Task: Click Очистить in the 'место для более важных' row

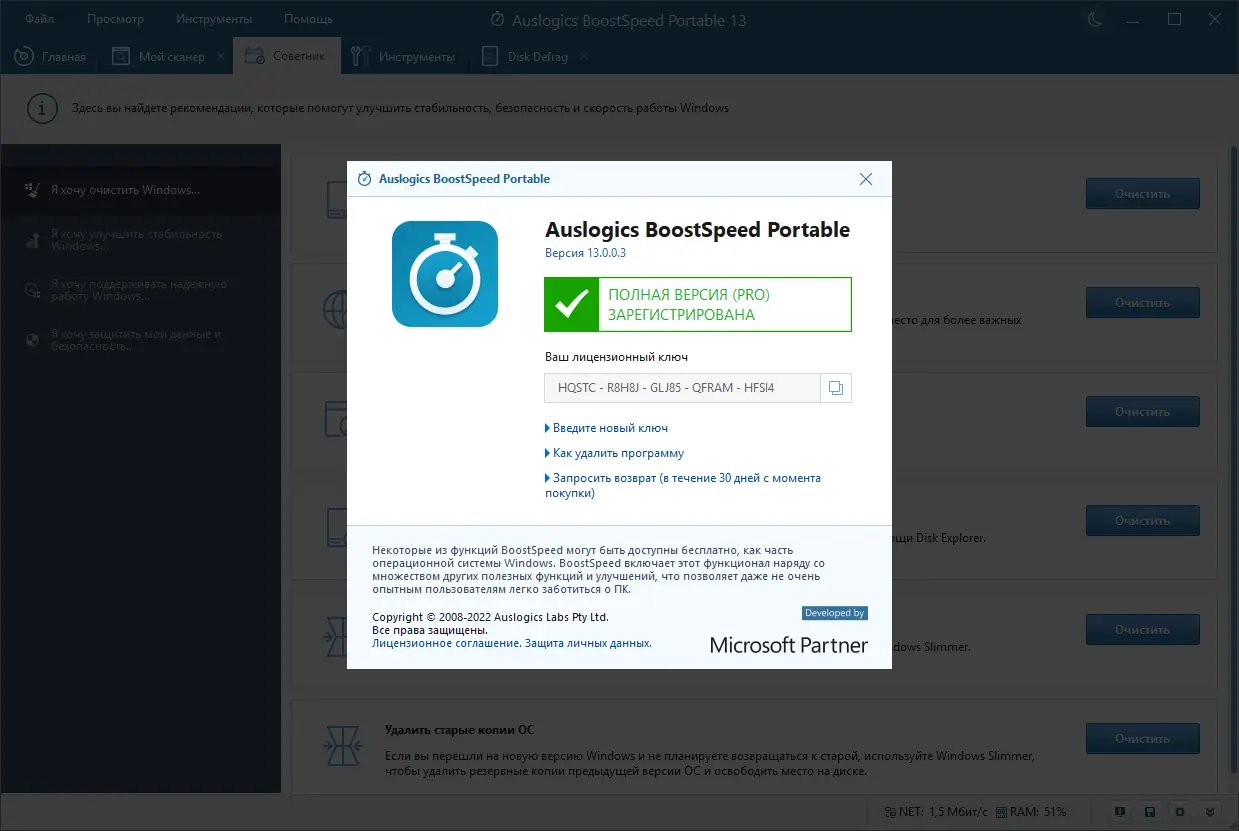Action: 1142,302
